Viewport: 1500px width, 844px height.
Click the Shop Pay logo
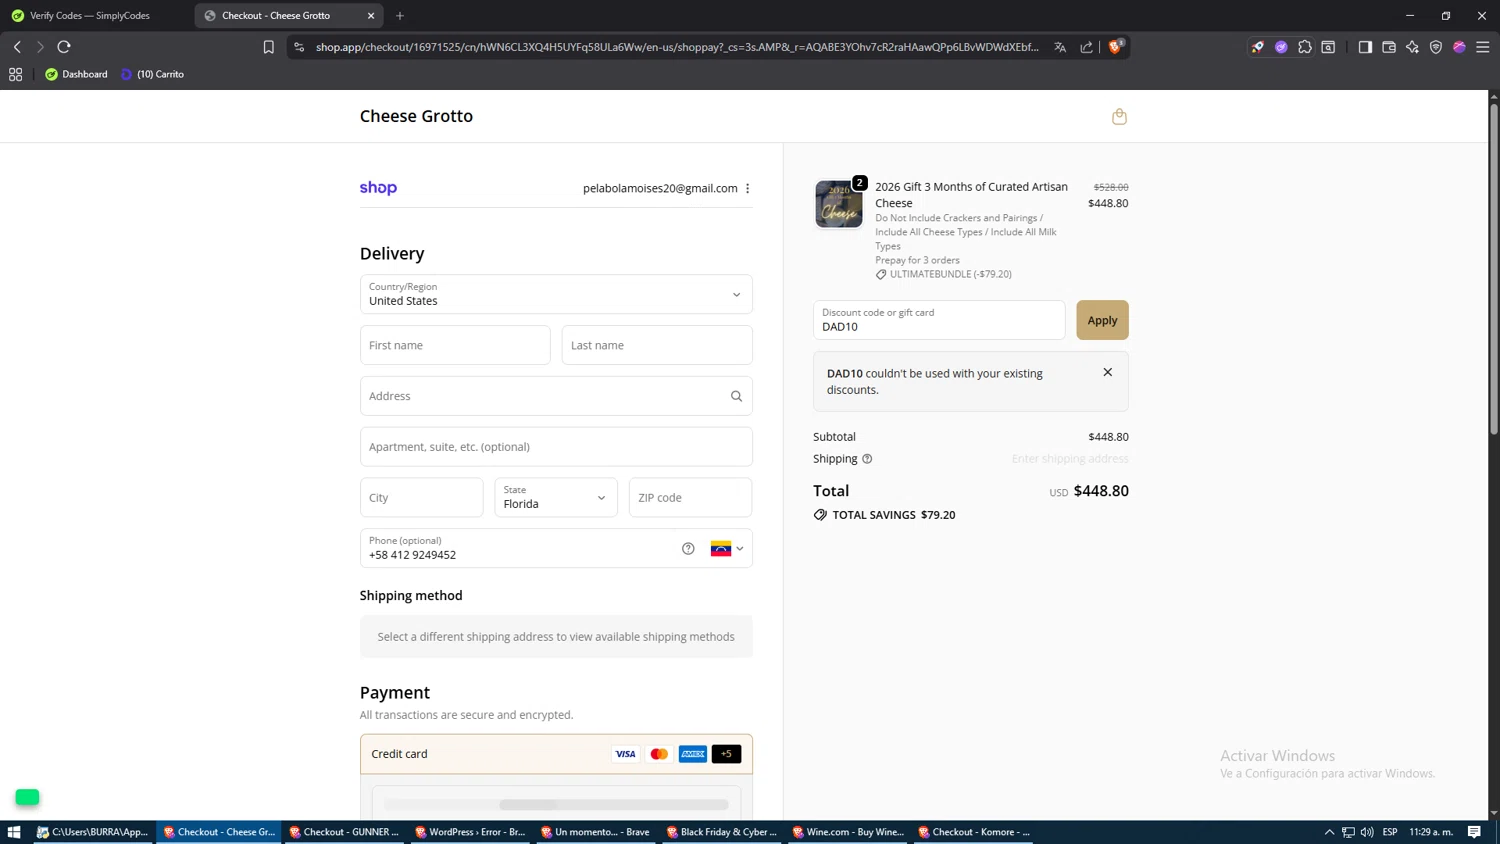[x=378, y=188]
